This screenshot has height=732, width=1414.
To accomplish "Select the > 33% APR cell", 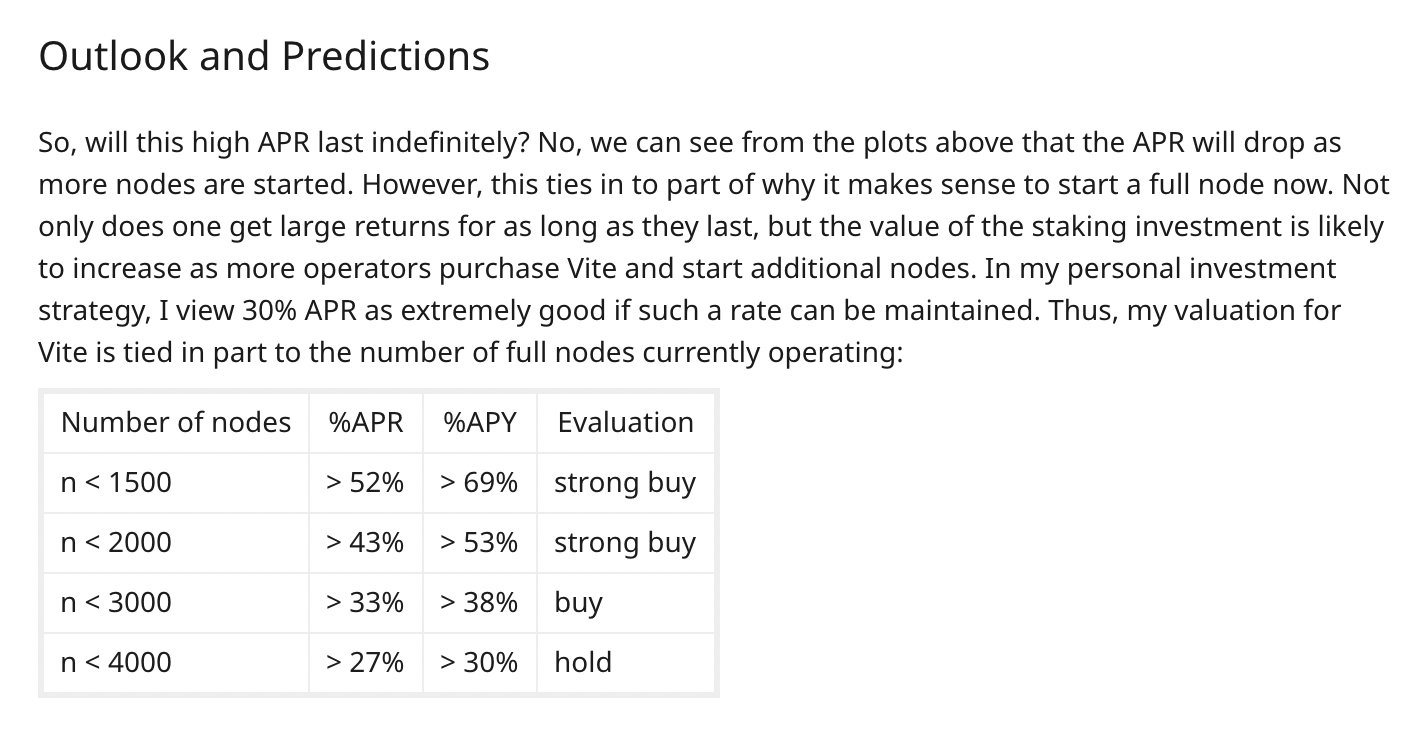I will click(365, 603).
